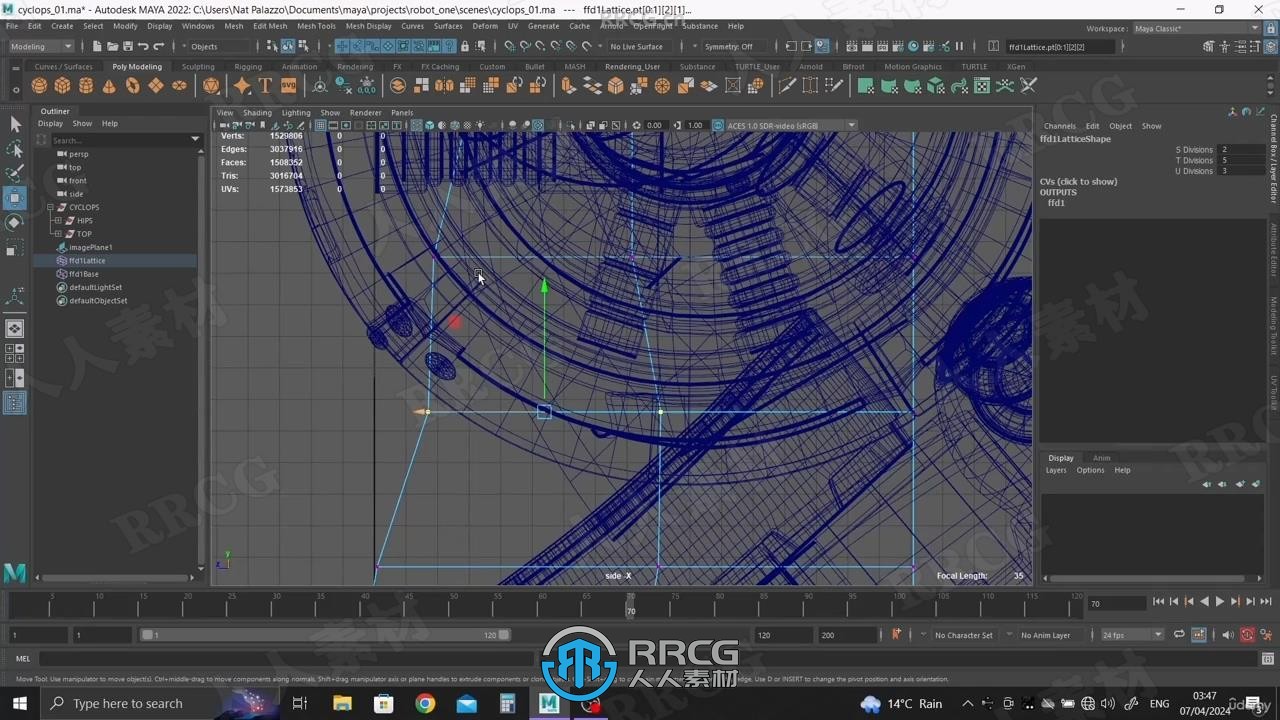Toggle select by hierarchy mode
The width and height of the screenshot is (1280, 720).
273,46
